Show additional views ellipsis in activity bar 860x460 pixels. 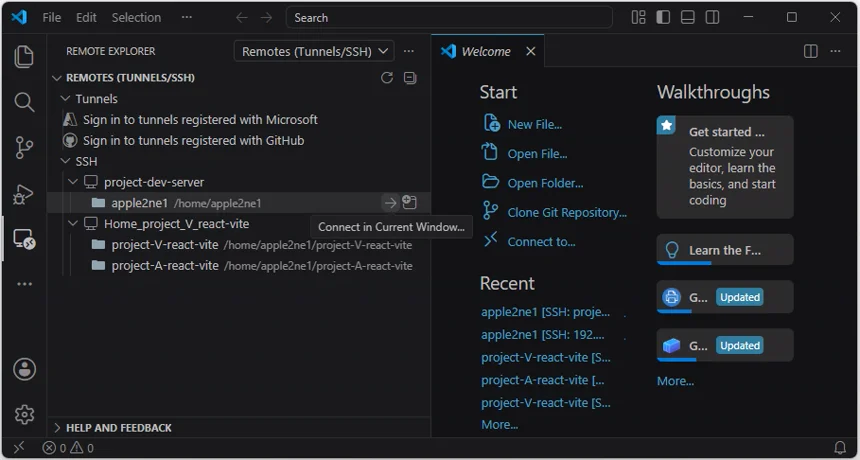pyautogui.click(x=24, y=284)
